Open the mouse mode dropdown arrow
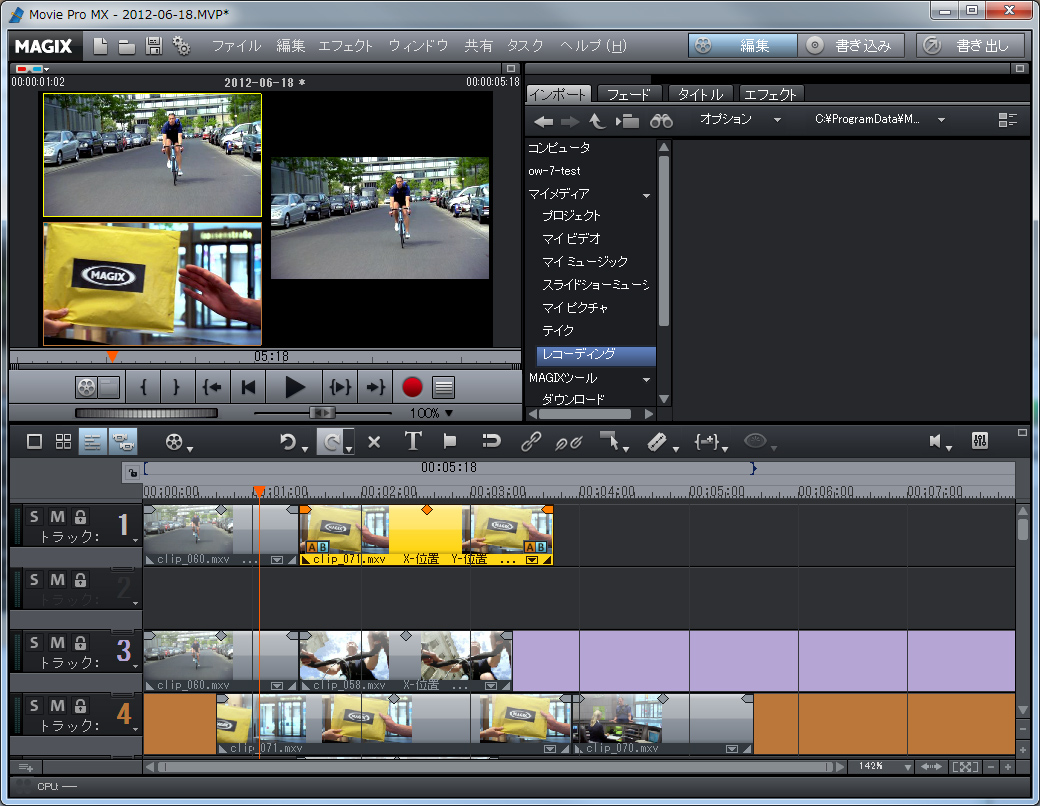Image resolution: width=1040 pixels, height=806 pixels. [x=627, y=449]
